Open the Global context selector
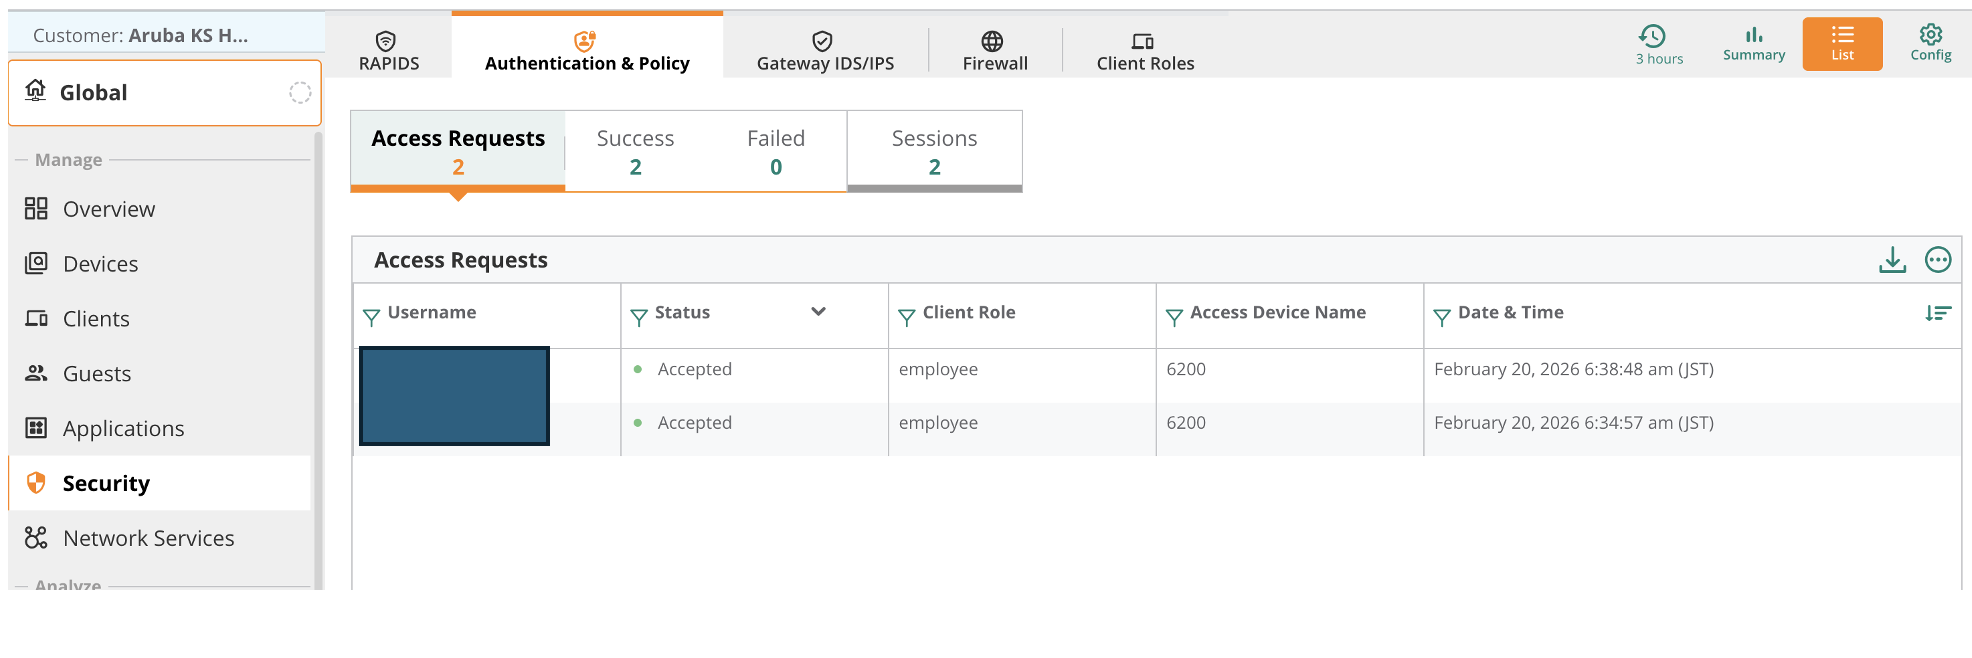 point(165,93)
